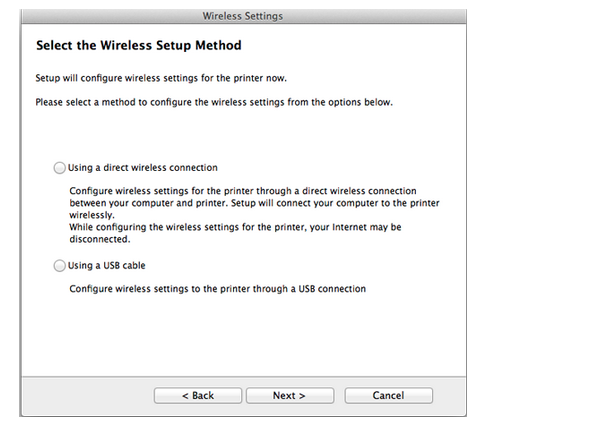Select the direct wireless connection radio button
Image resolution: width=611 pixels, height=426 pixels.
pos(59,168)
